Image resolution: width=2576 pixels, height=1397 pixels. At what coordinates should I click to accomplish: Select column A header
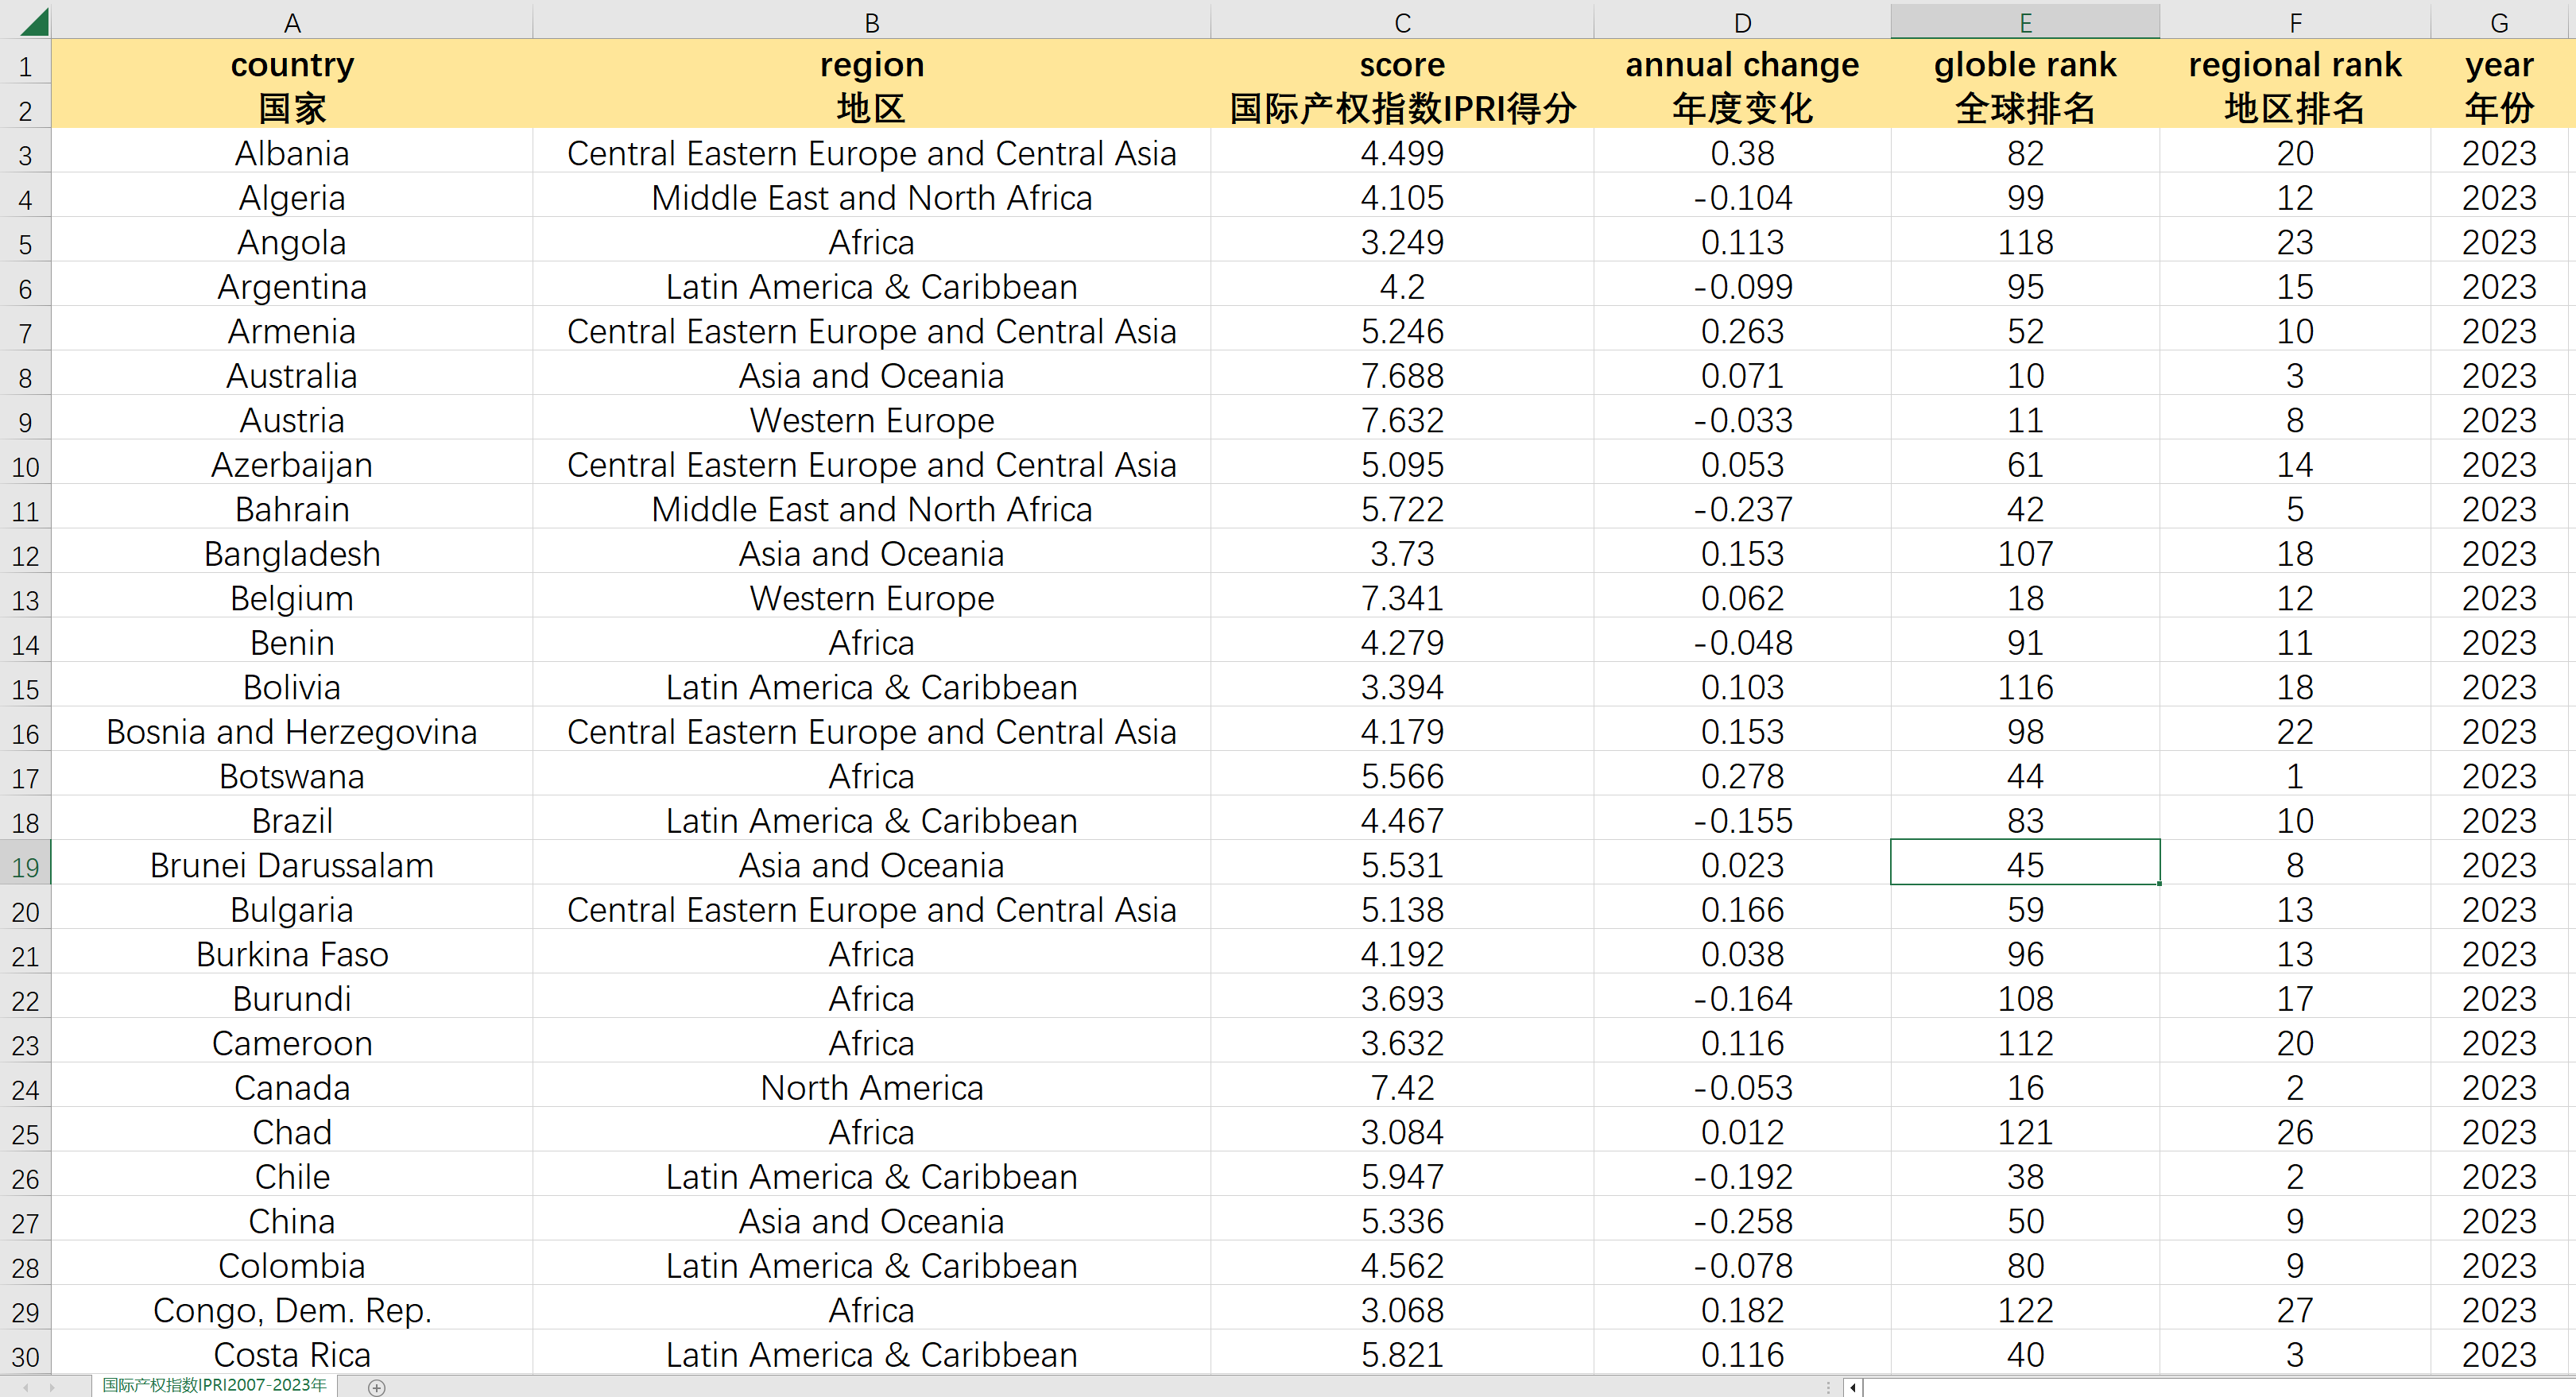tap(291, 22)
